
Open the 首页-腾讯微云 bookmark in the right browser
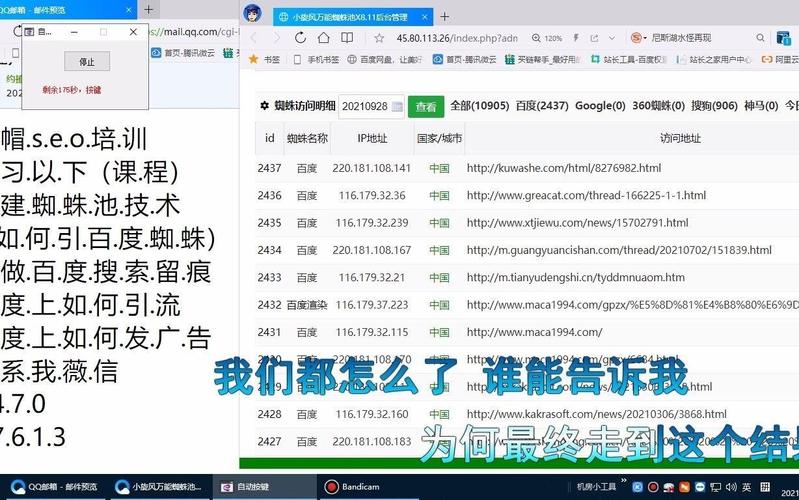(464, 60)
